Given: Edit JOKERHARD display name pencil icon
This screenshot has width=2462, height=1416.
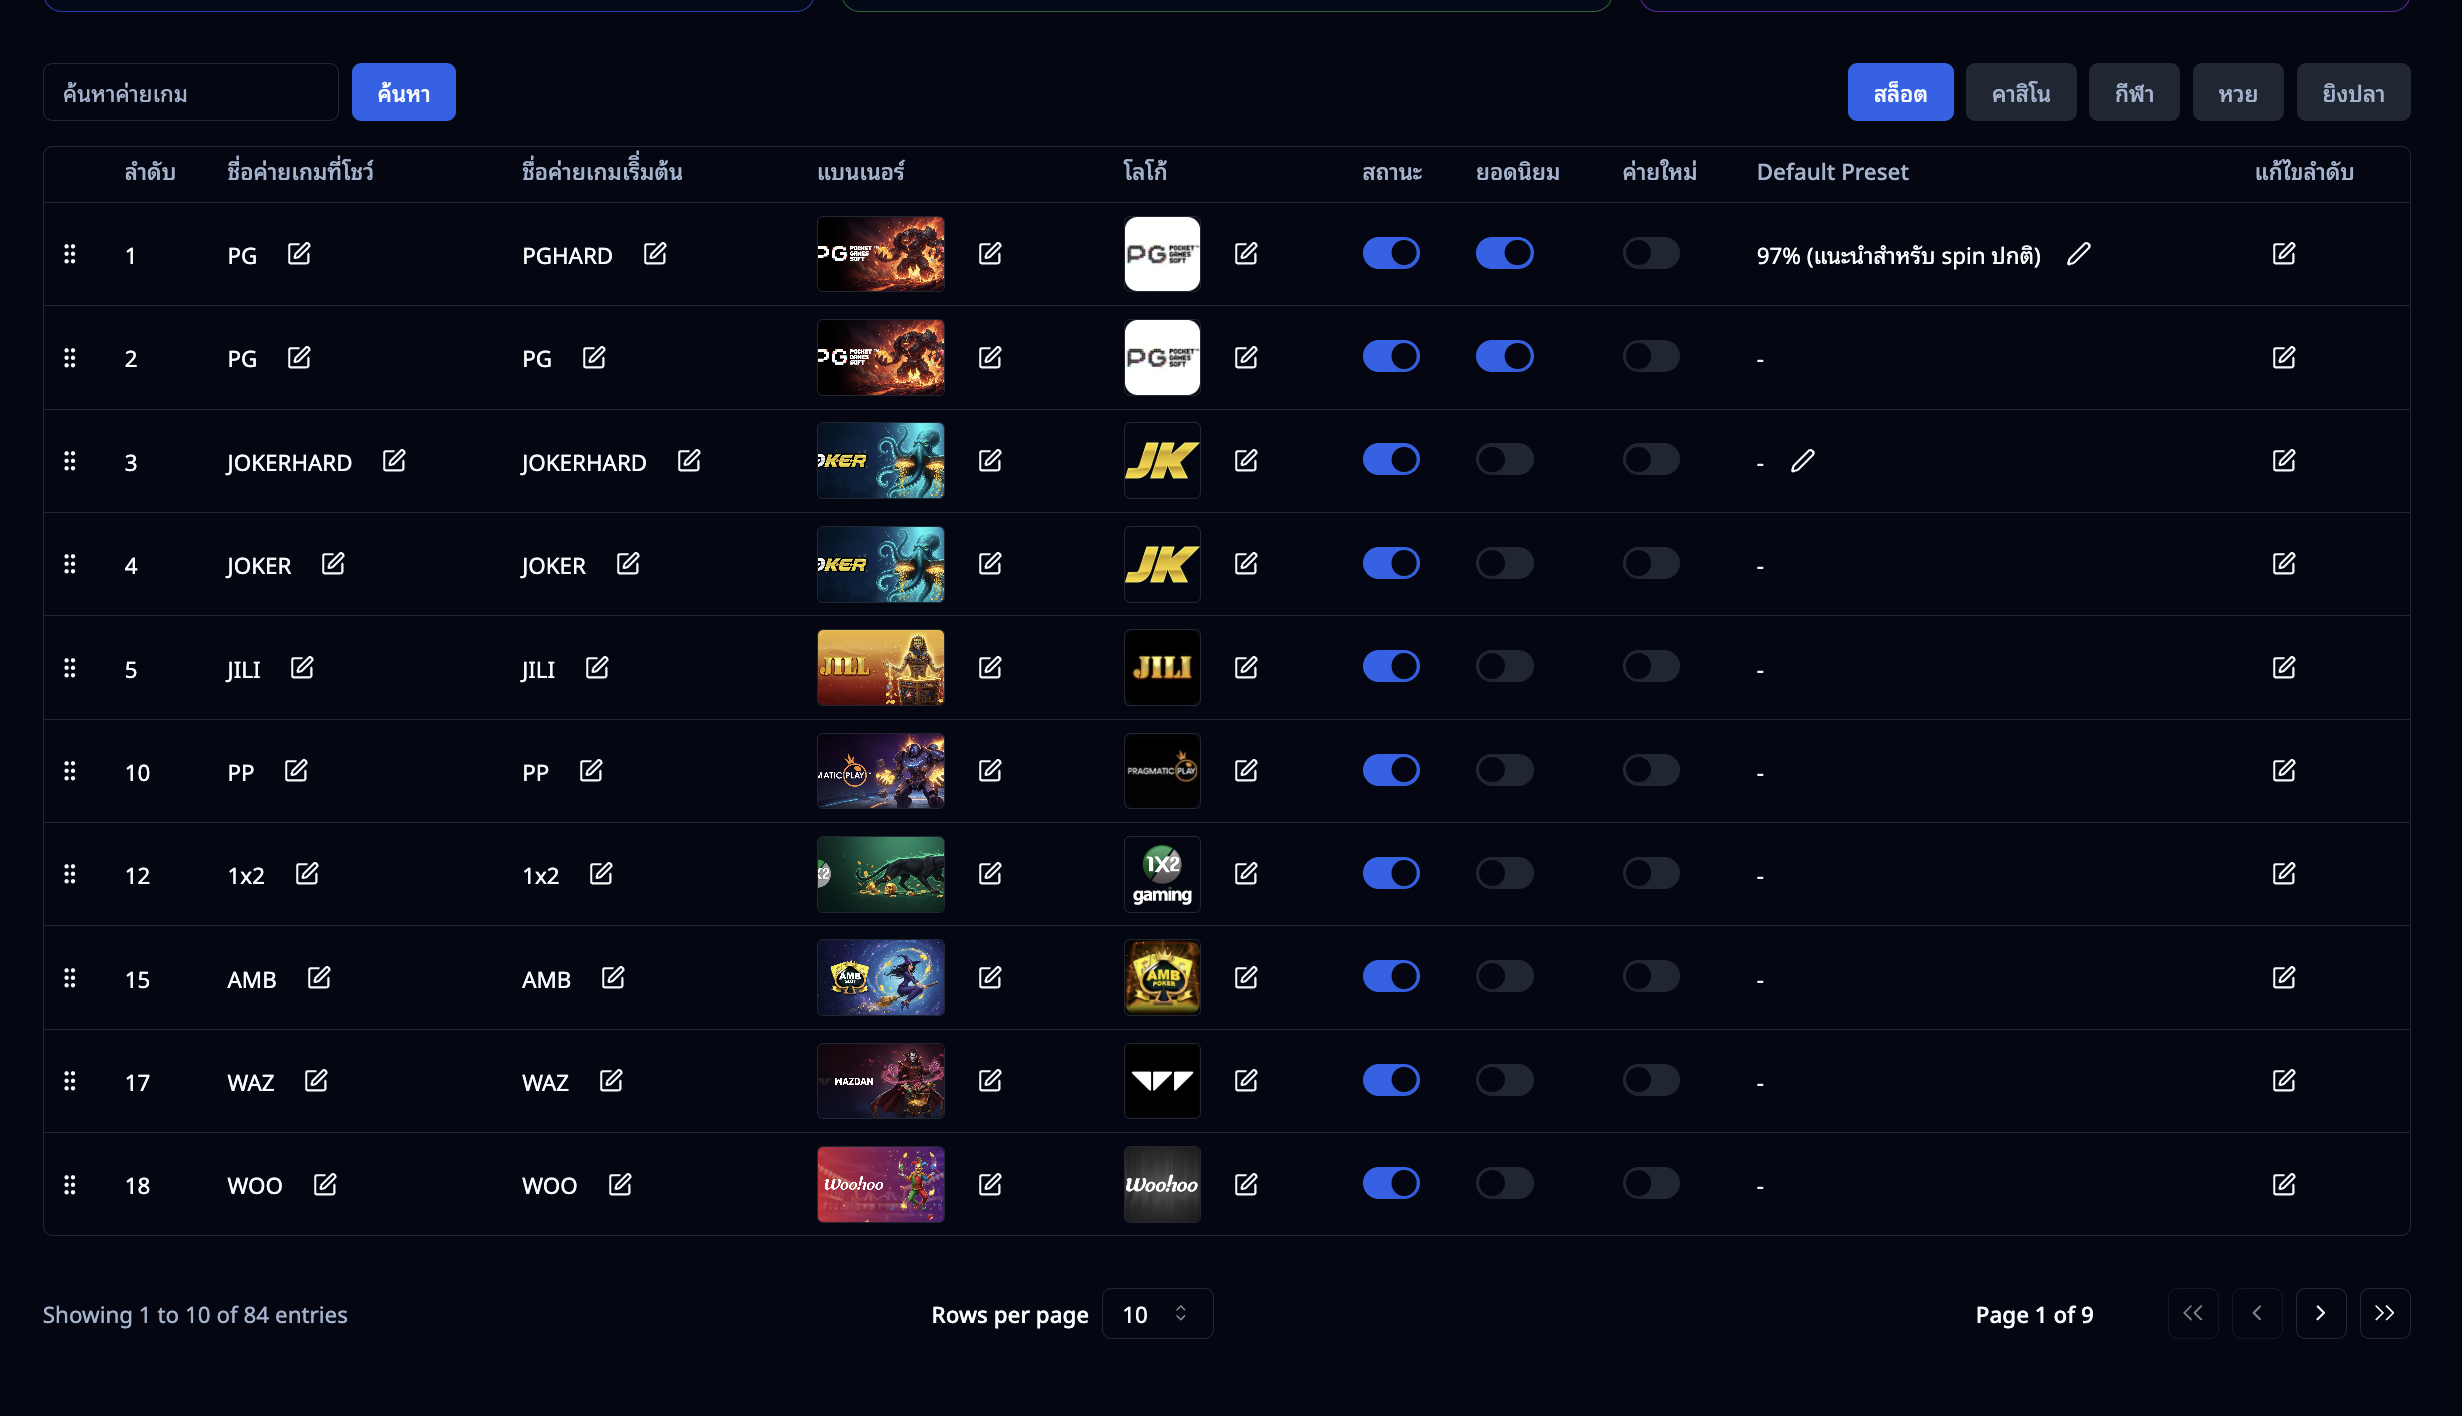Looking at the screenshot, I should click(x=394, y=461).
